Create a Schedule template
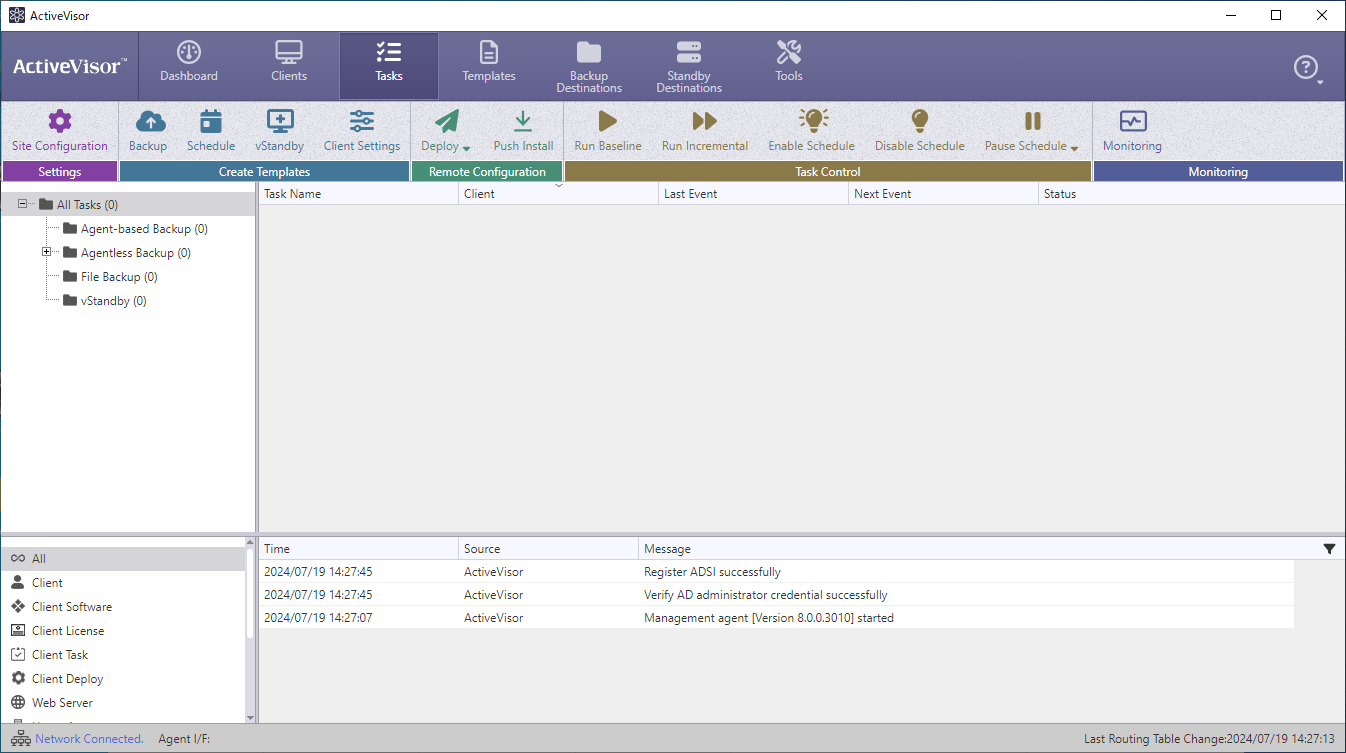Screen dimensions: 1346x753 coord(211,131)
